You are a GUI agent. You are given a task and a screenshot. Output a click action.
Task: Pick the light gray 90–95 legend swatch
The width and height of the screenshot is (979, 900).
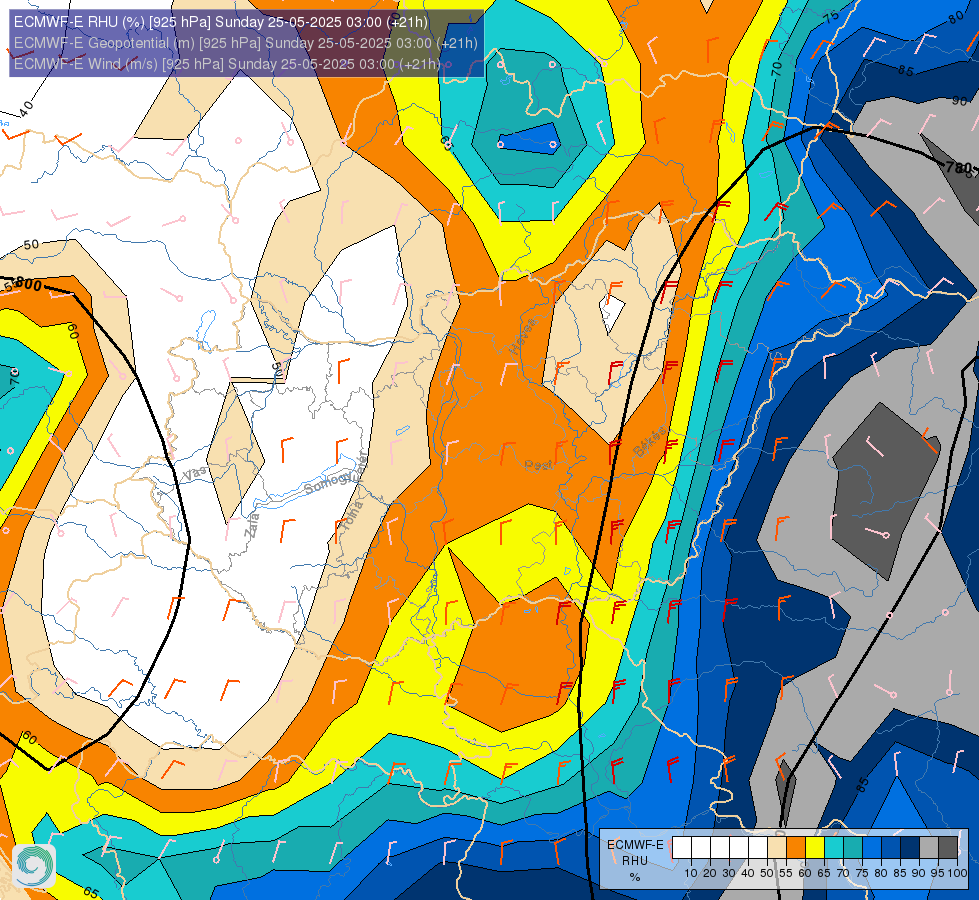click(929, 848)
